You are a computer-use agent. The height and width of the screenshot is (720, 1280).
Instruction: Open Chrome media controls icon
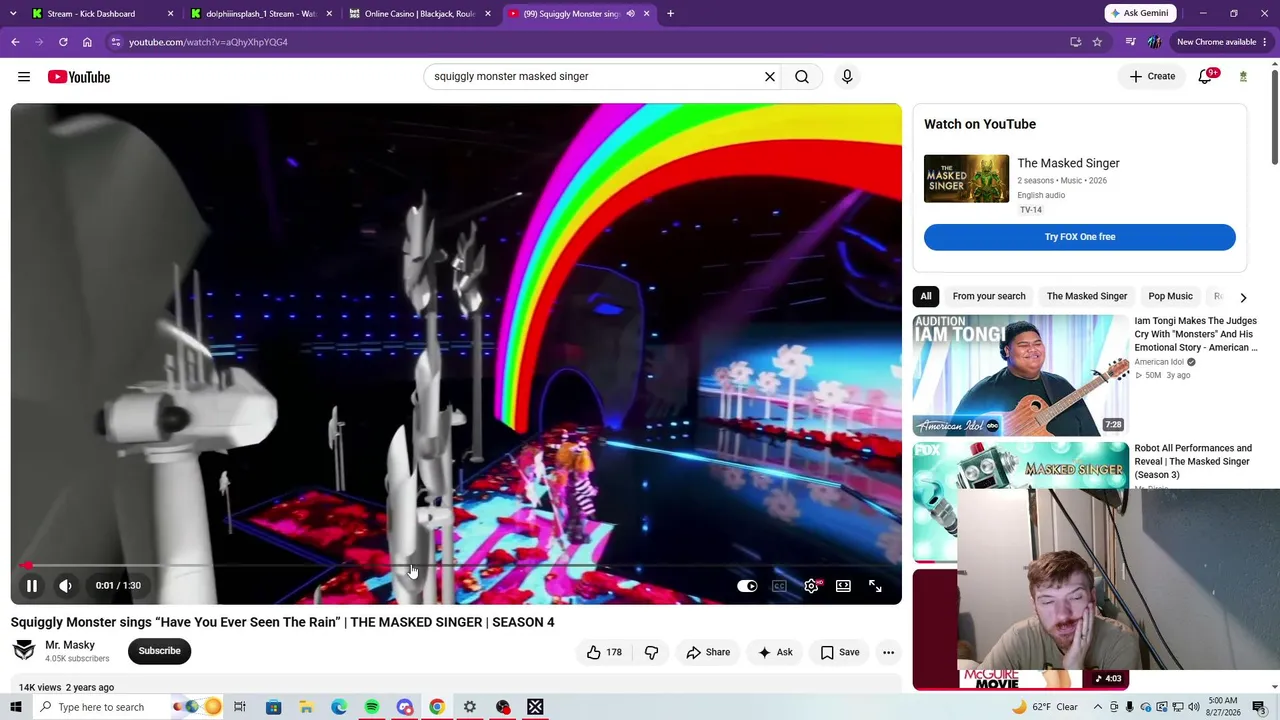click(1130, 42)
